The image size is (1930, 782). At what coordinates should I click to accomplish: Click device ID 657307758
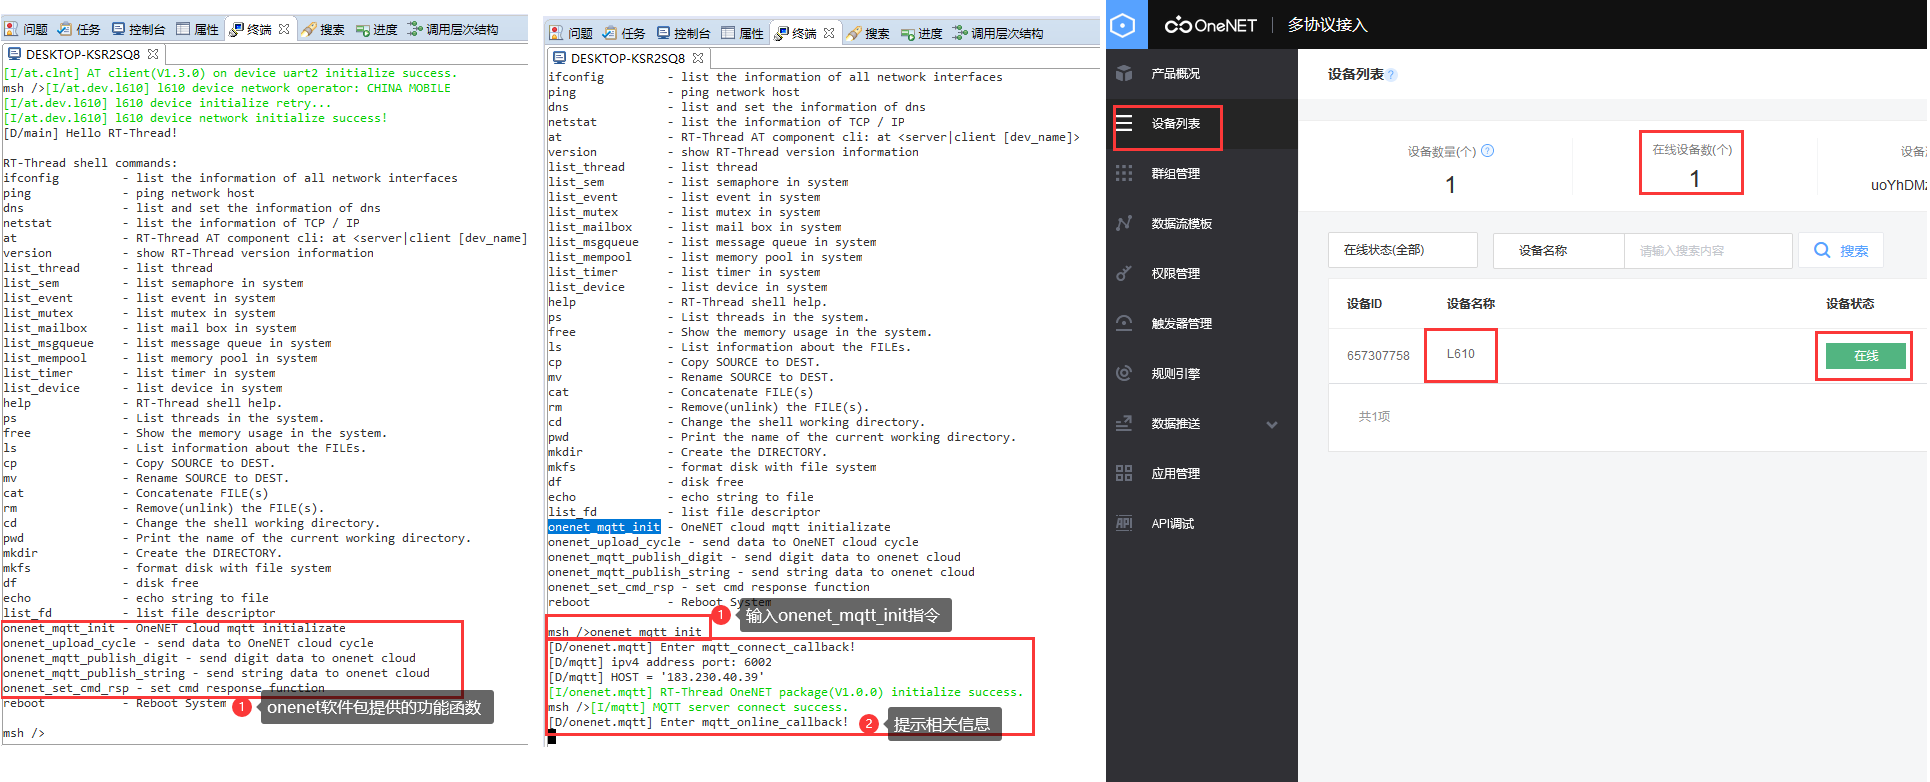[x=1378, y=356]
